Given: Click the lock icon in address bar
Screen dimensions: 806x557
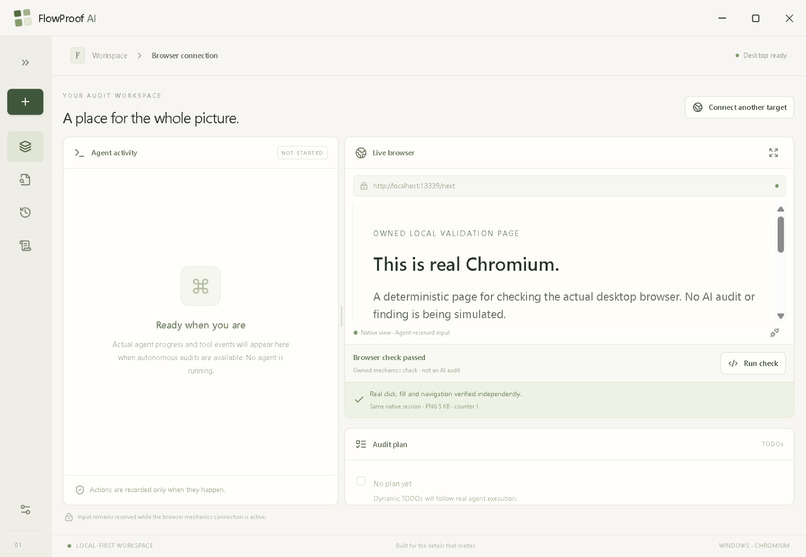Looking at the screenshot, I should coord(363,185).
